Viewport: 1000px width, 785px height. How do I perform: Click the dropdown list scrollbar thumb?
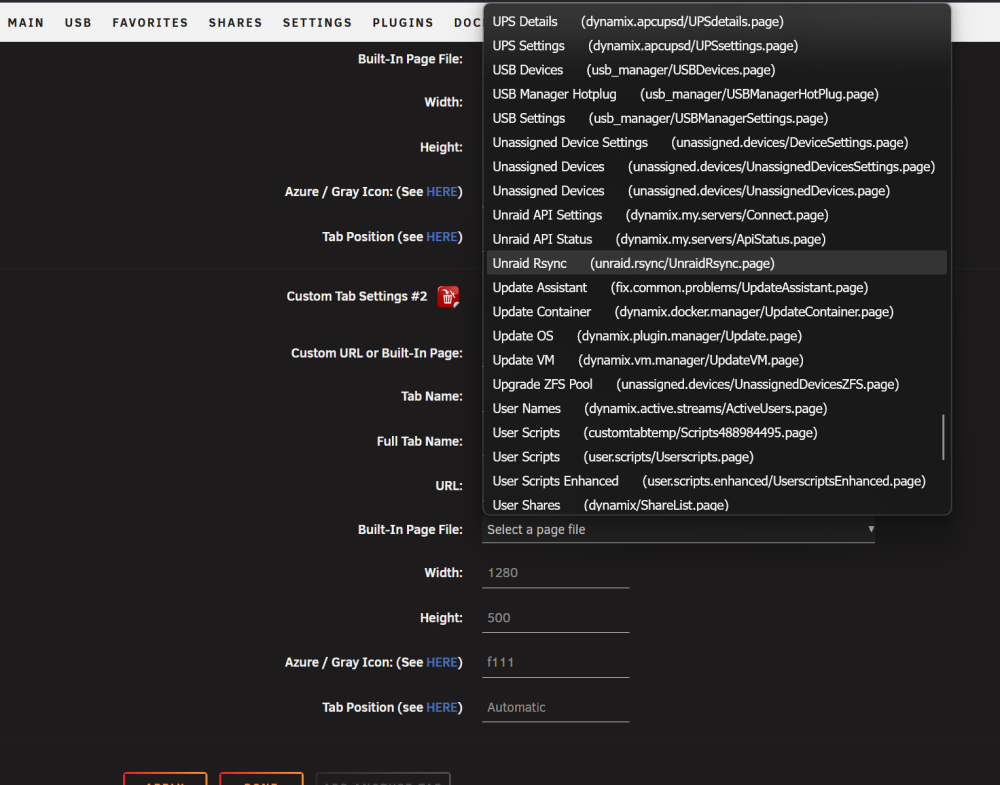point(943,437)
